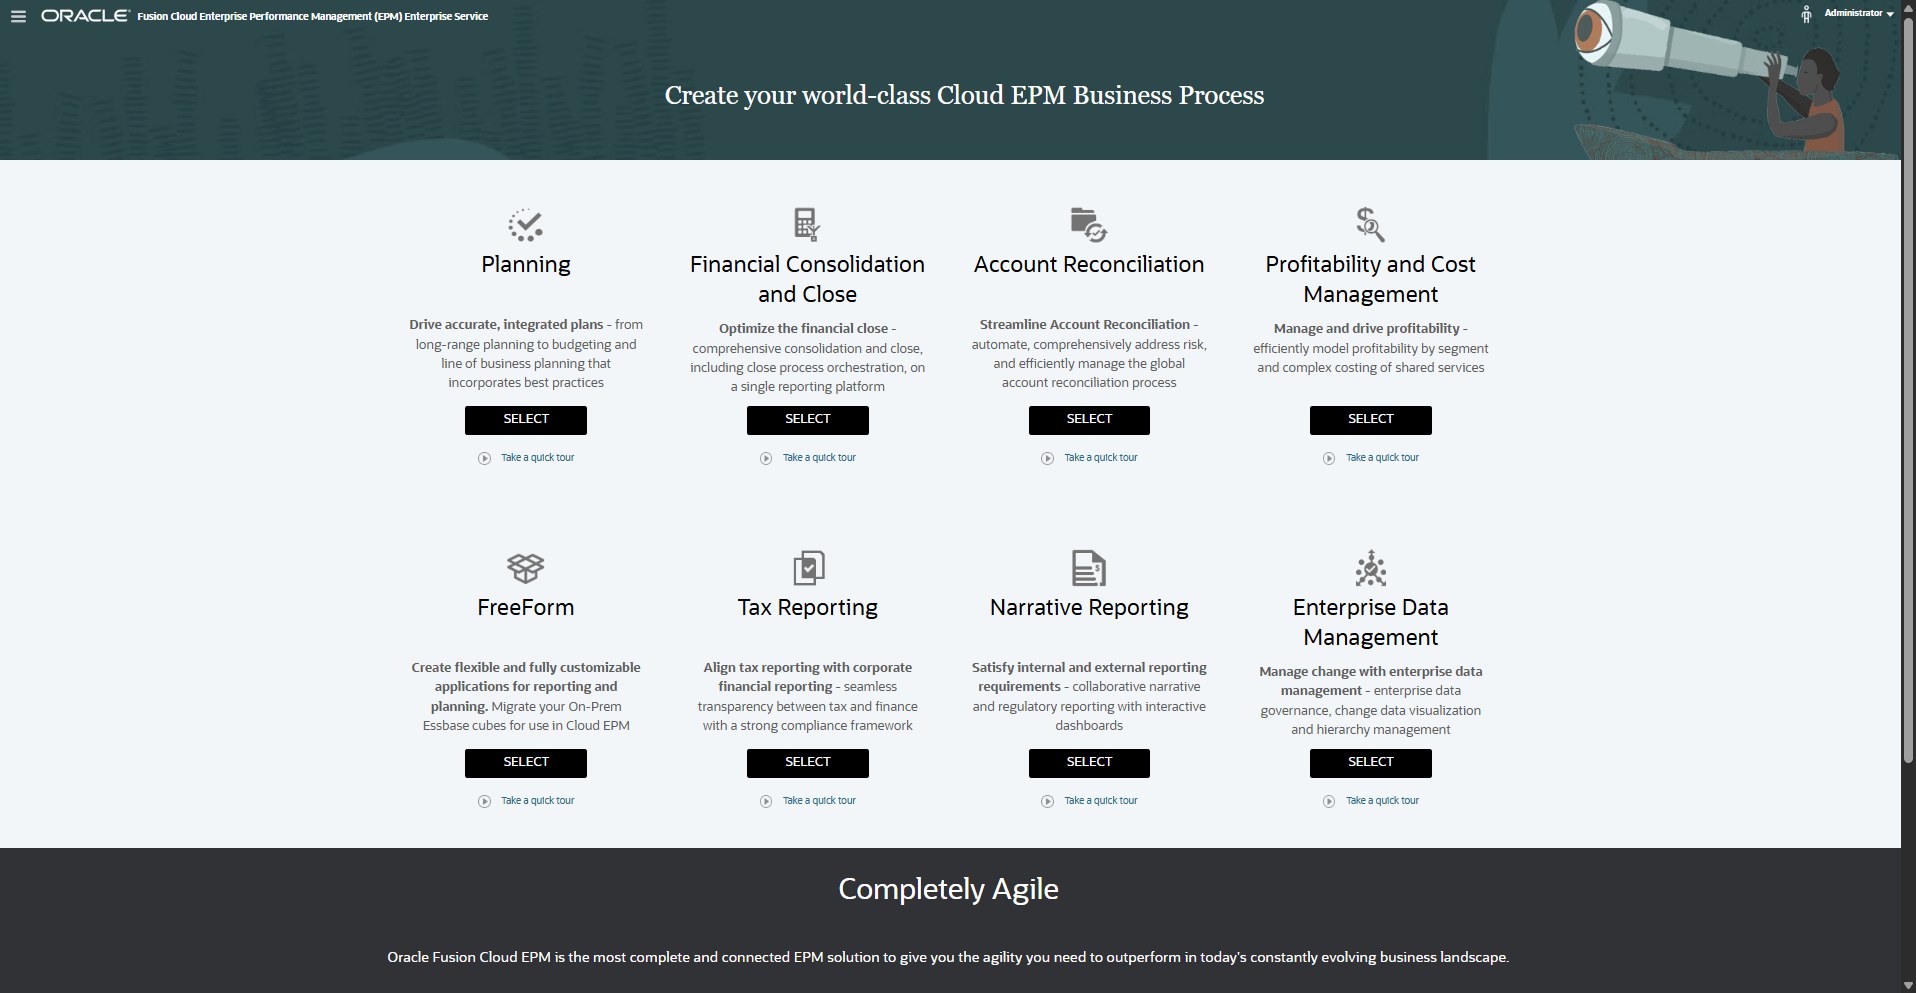Click the 'Create your world-class Cloud EPM' banner title
This screenshot has width=1916, height=993.
click(x=964, y=95)
